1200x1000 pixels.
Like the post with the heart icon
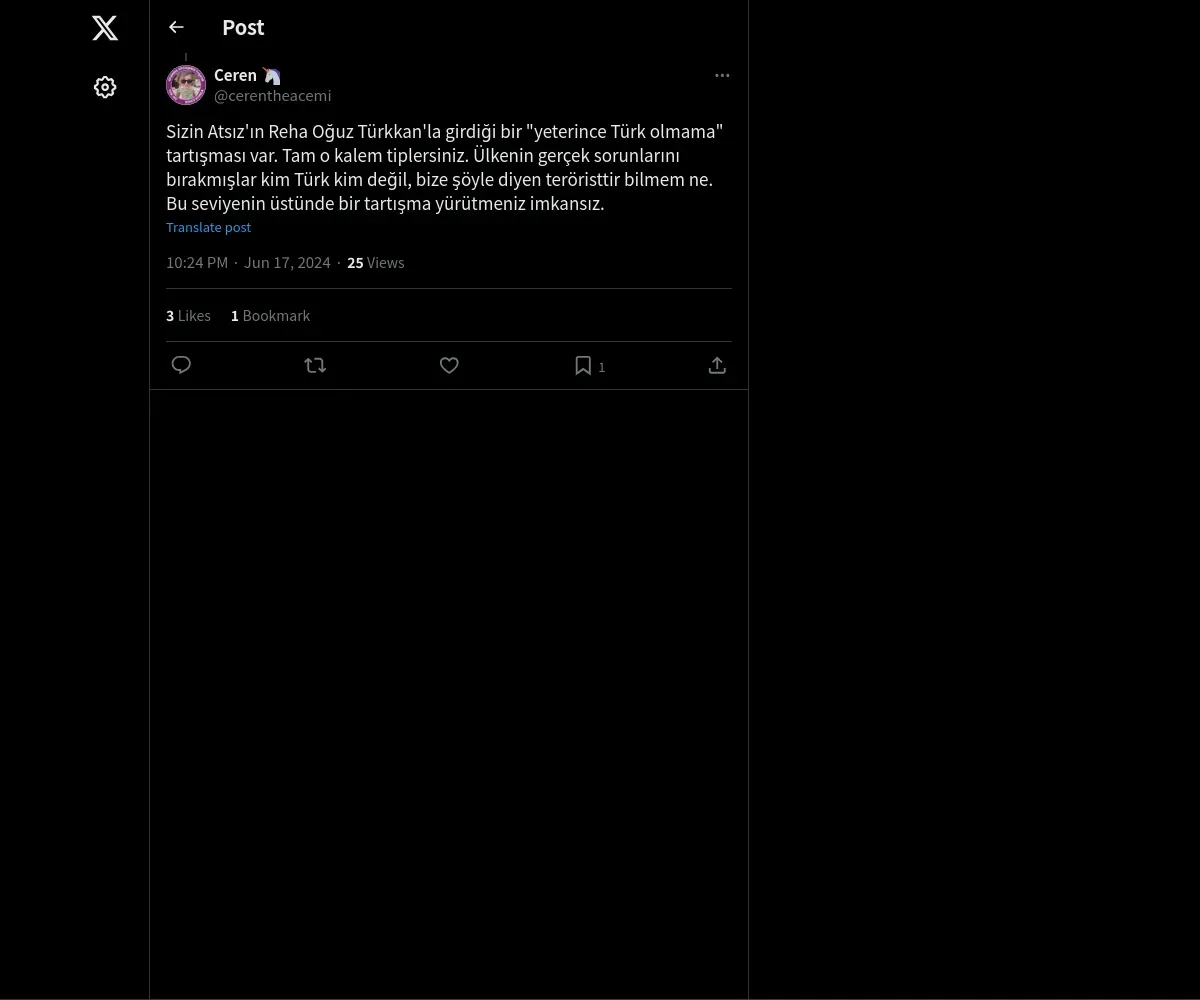click(x=449, y=365)
